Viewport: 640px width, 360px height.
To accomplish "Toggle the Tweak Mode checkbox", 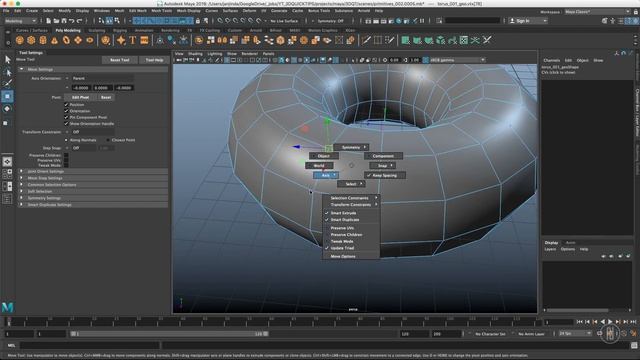I will pos(66,165).
